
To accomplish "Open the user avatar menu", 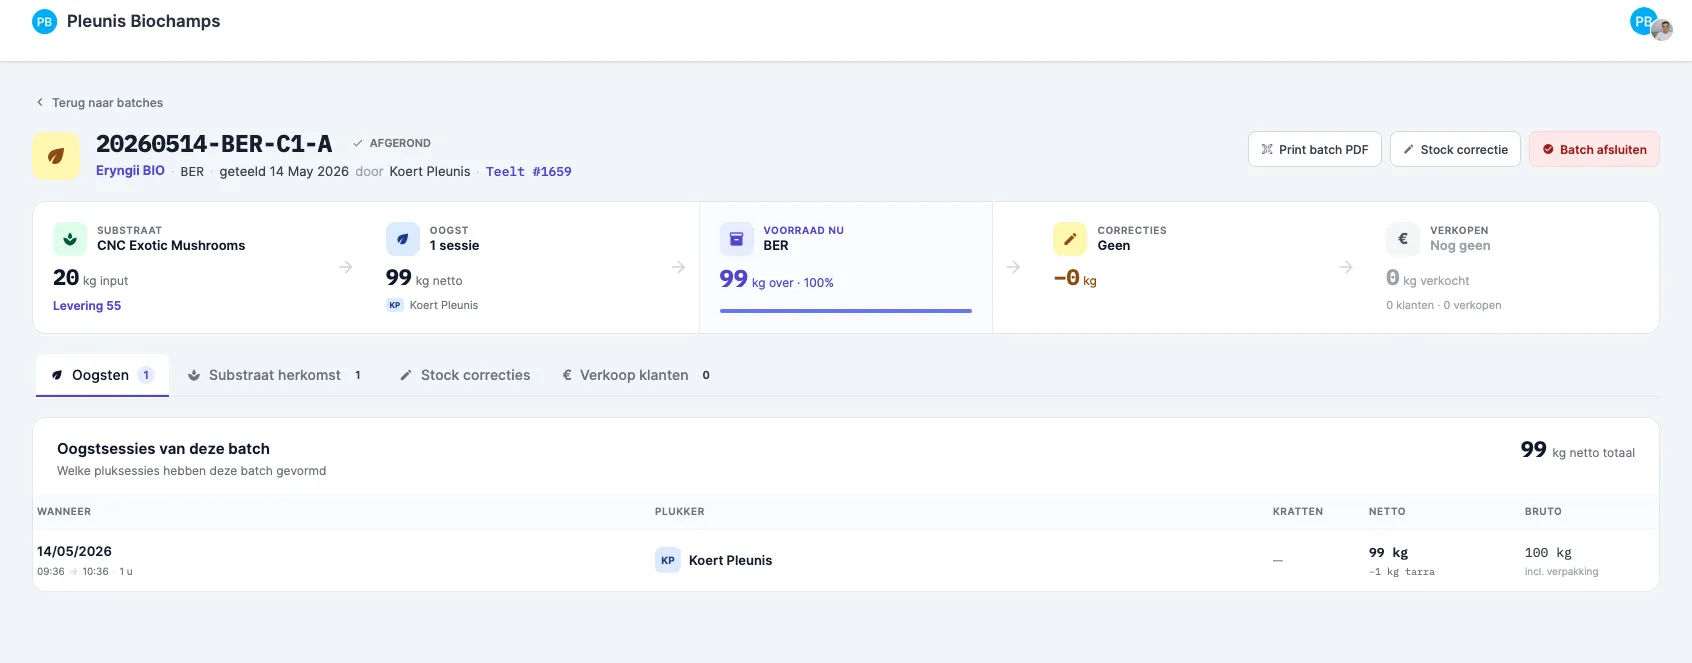I will point(1650,23).
